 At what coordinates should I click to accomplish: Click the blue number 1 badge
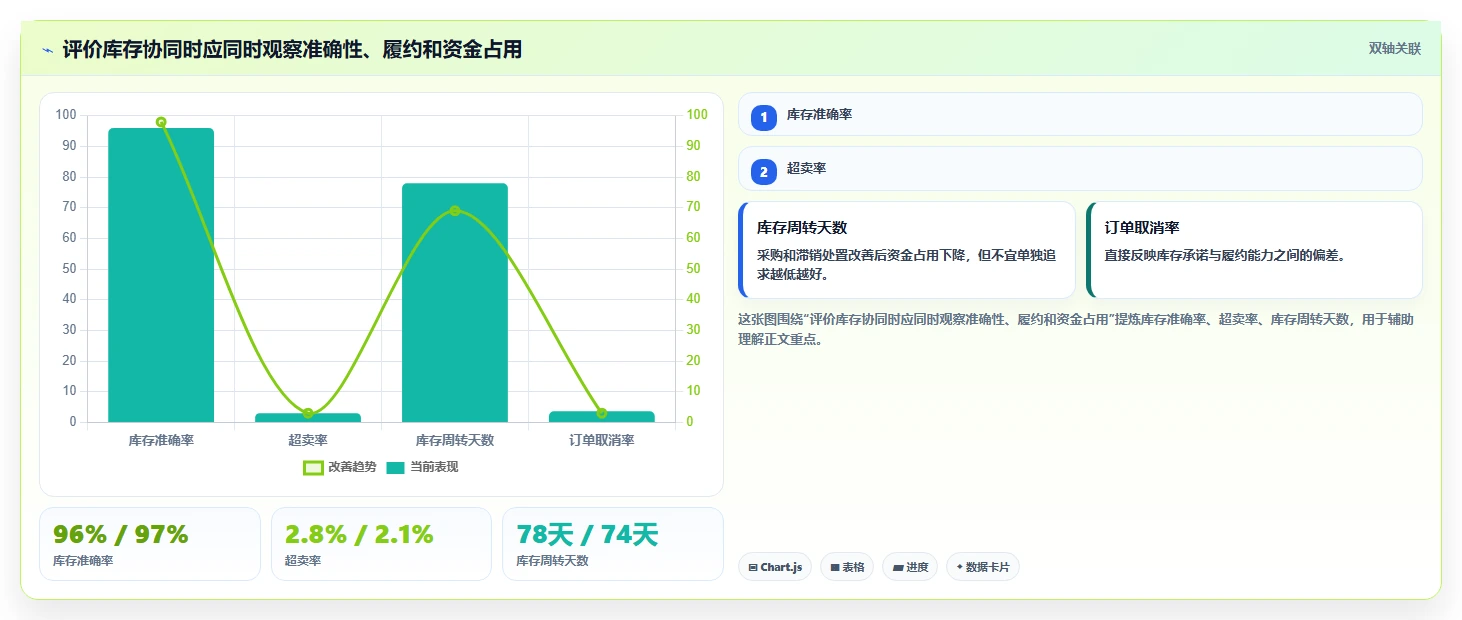(x=764, y=118)
